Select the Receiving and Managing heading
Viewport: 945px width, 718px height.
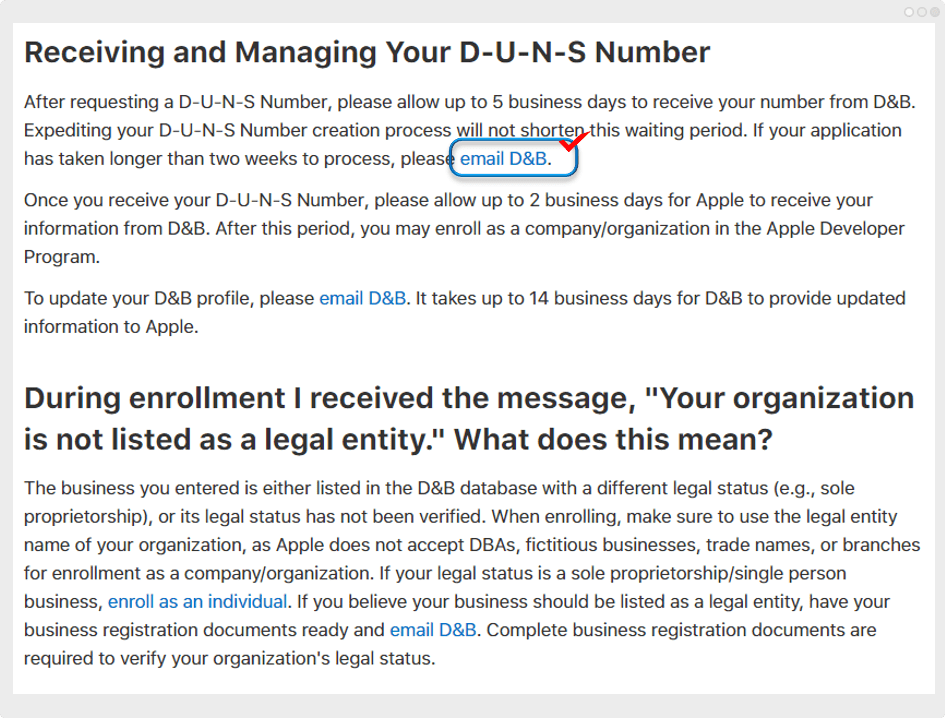[368, 51]
